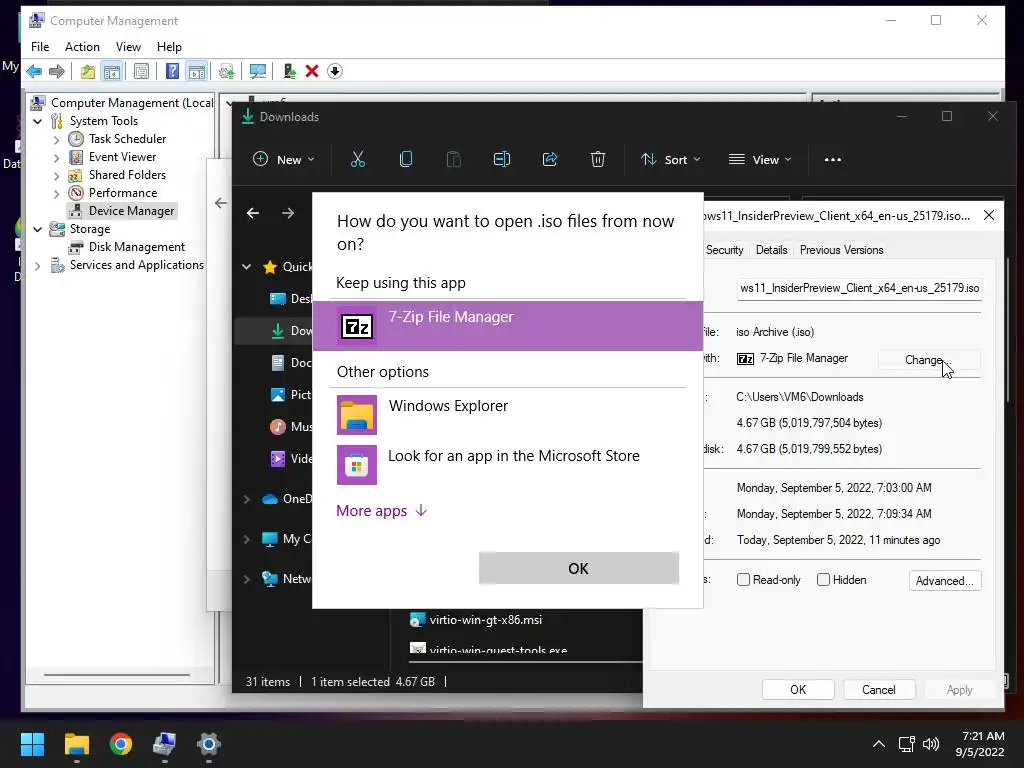Toggle the Read-only checkbox
The height and width of the screenshot is (768, 1024).
(743, 579)
